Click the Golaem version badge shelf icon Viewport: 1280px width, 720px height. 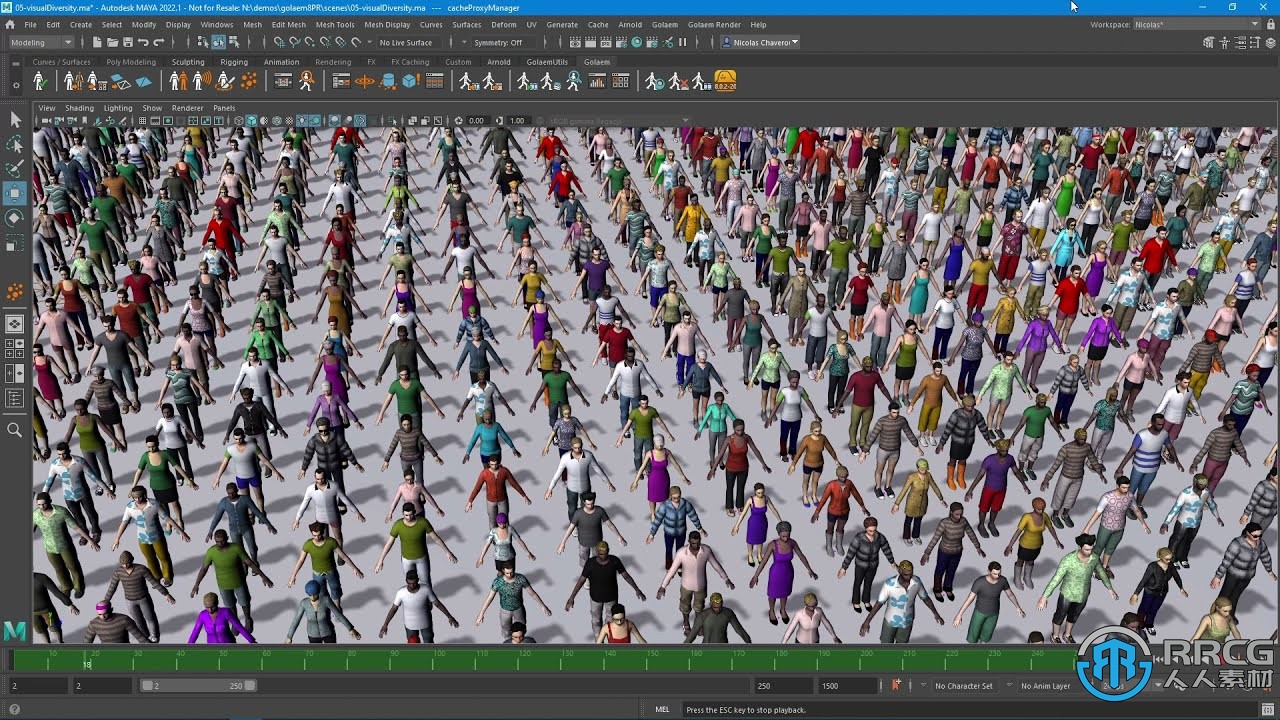[x=725, y=81]
